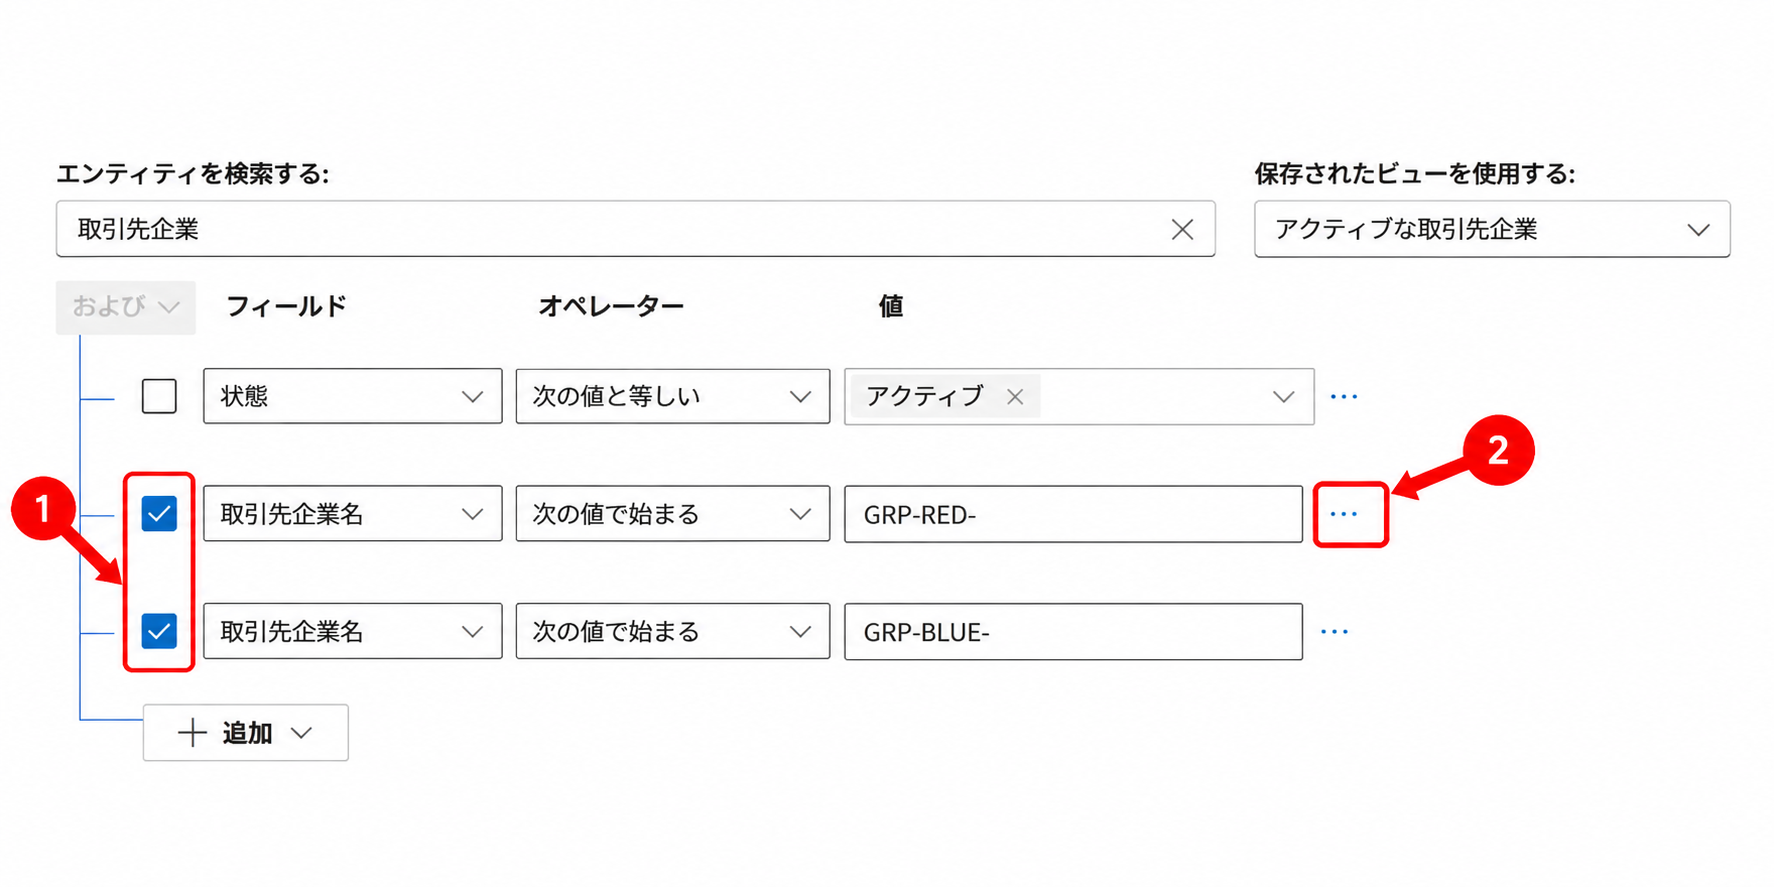Uncheck the GRP-RED- row checkbox
Screen dimensions: 1774x887
[159, 514]
